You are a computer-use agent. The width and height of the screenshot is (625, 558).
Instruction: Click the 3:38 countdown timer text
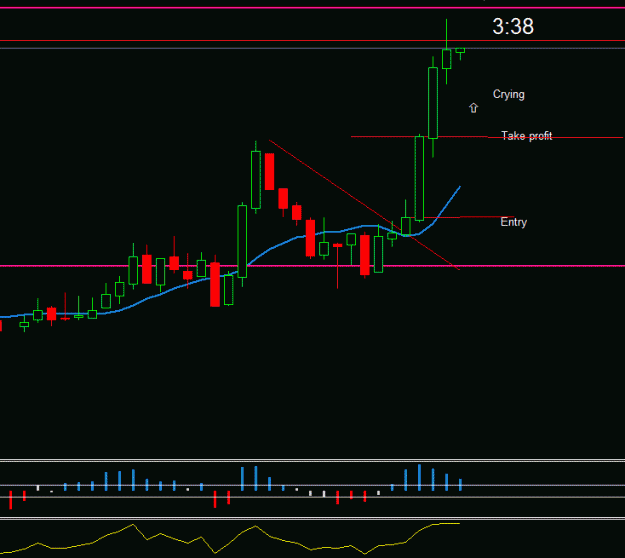pyautogui.click(x=513, y=27)
